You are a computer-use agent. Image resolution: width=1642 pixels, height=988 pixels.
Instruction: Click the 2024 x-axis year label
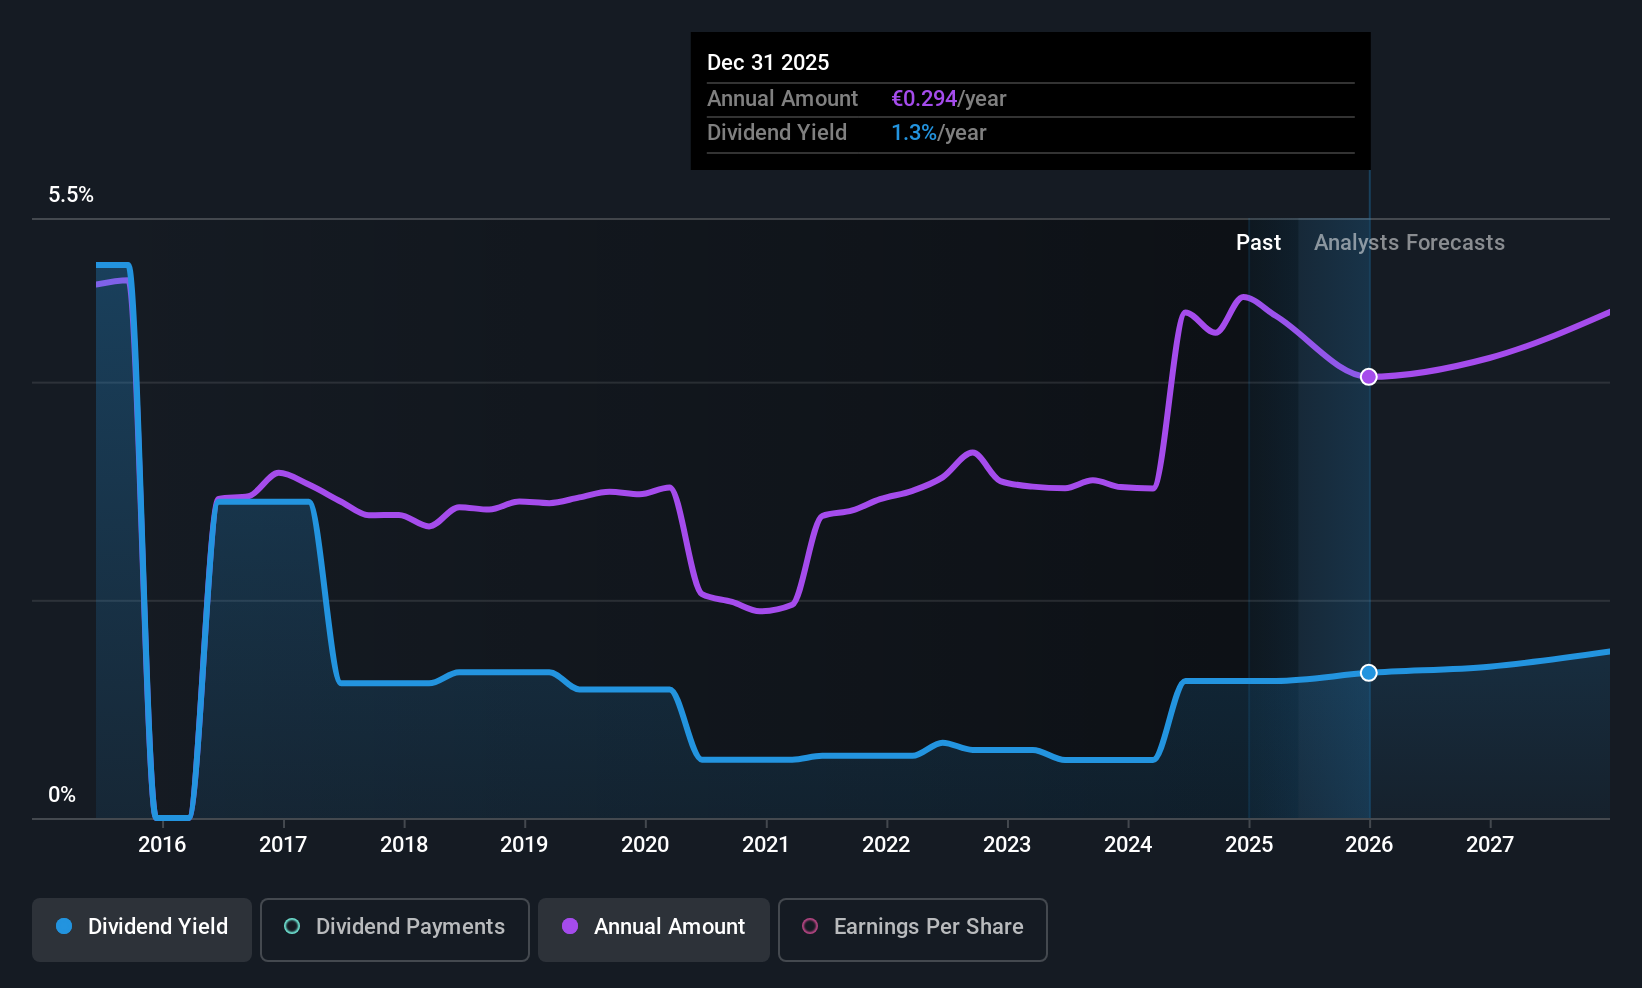click(1128, 845)
